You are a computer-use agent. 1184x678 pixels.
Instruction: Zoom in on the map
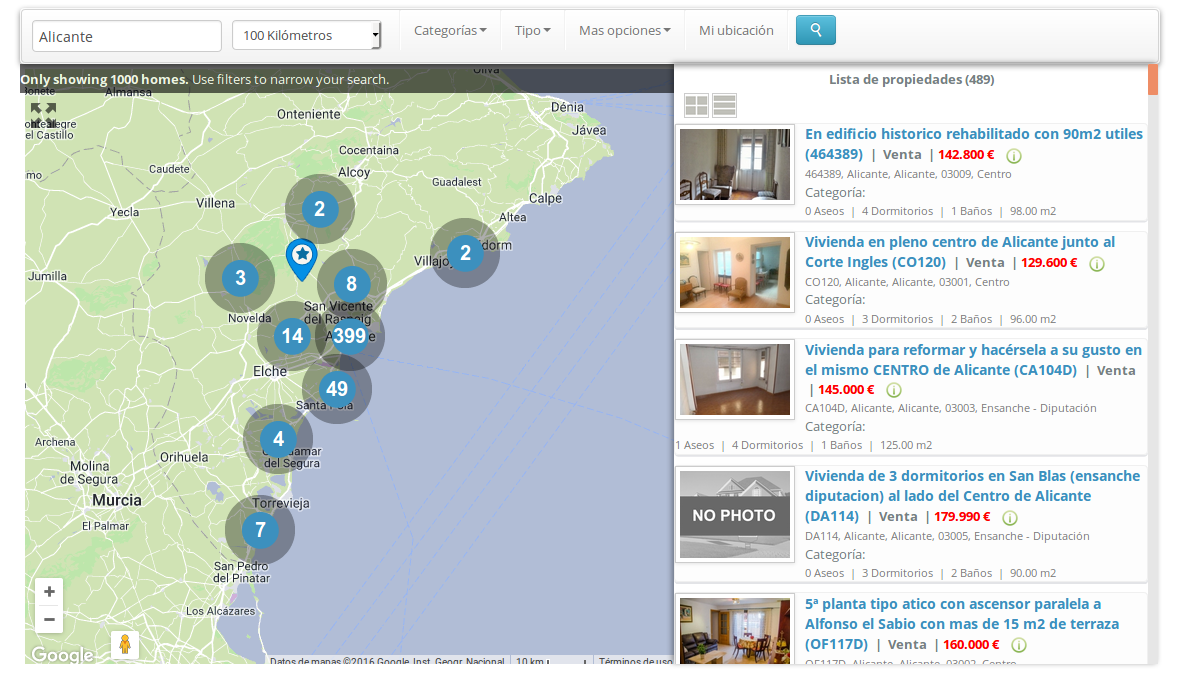coord(49,592)
